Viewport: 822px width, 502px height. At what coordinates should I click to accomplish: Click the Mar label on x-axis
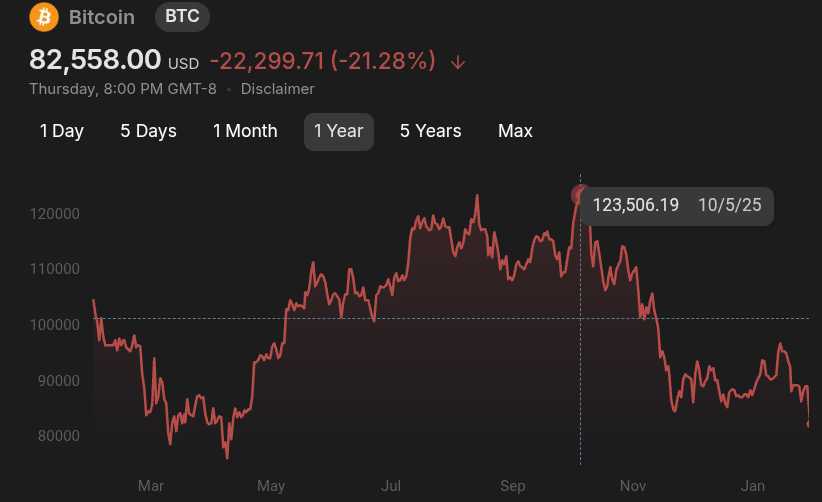[151, 486]
